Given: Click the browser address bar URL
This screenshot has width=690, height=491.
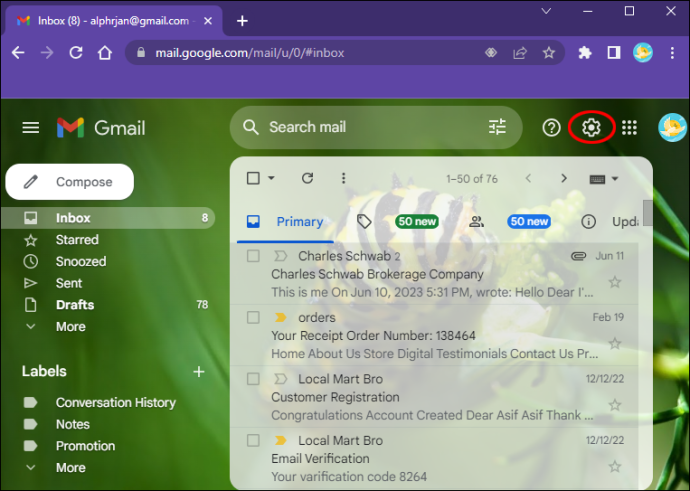Looking at the screenshot, I should click(250, 53).
